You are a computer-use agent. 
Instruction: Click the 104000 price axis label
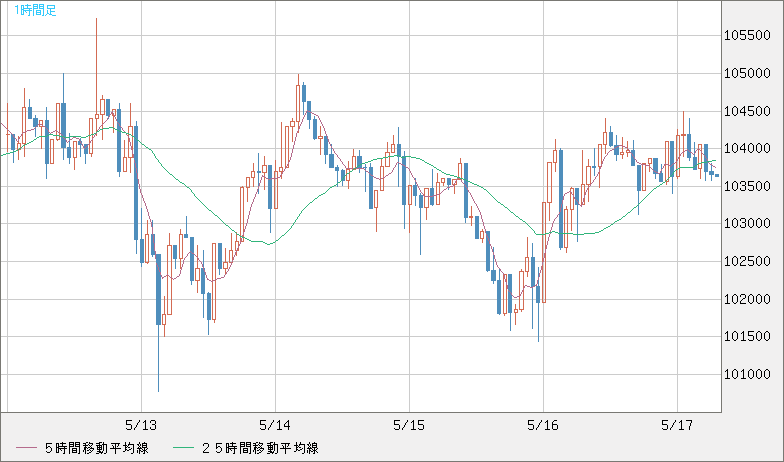[x=748, y=148]
